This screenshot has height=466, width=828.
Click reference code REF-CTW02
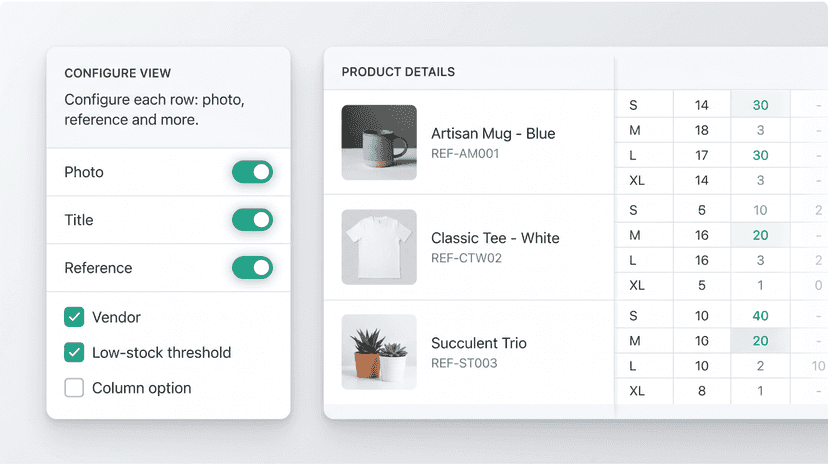tap(466, 258)
